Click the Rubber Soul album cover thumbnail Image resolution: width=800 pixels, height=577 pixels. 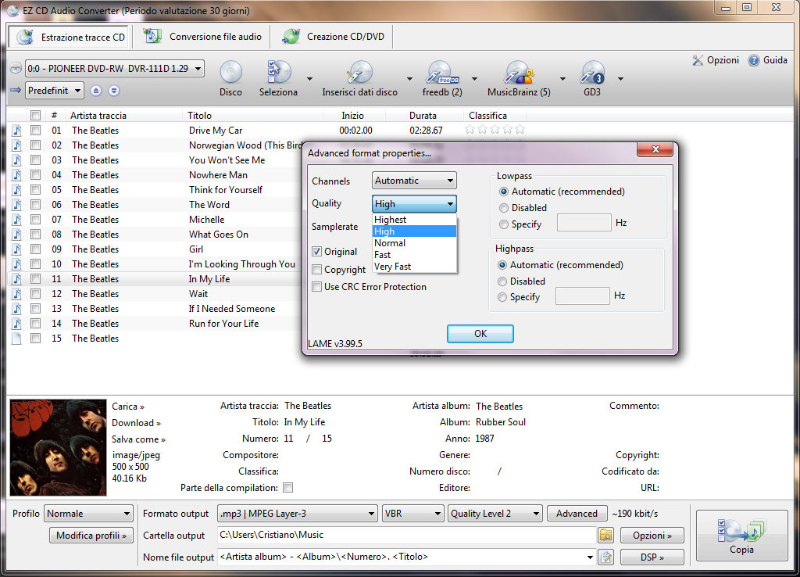click(55, 447)
